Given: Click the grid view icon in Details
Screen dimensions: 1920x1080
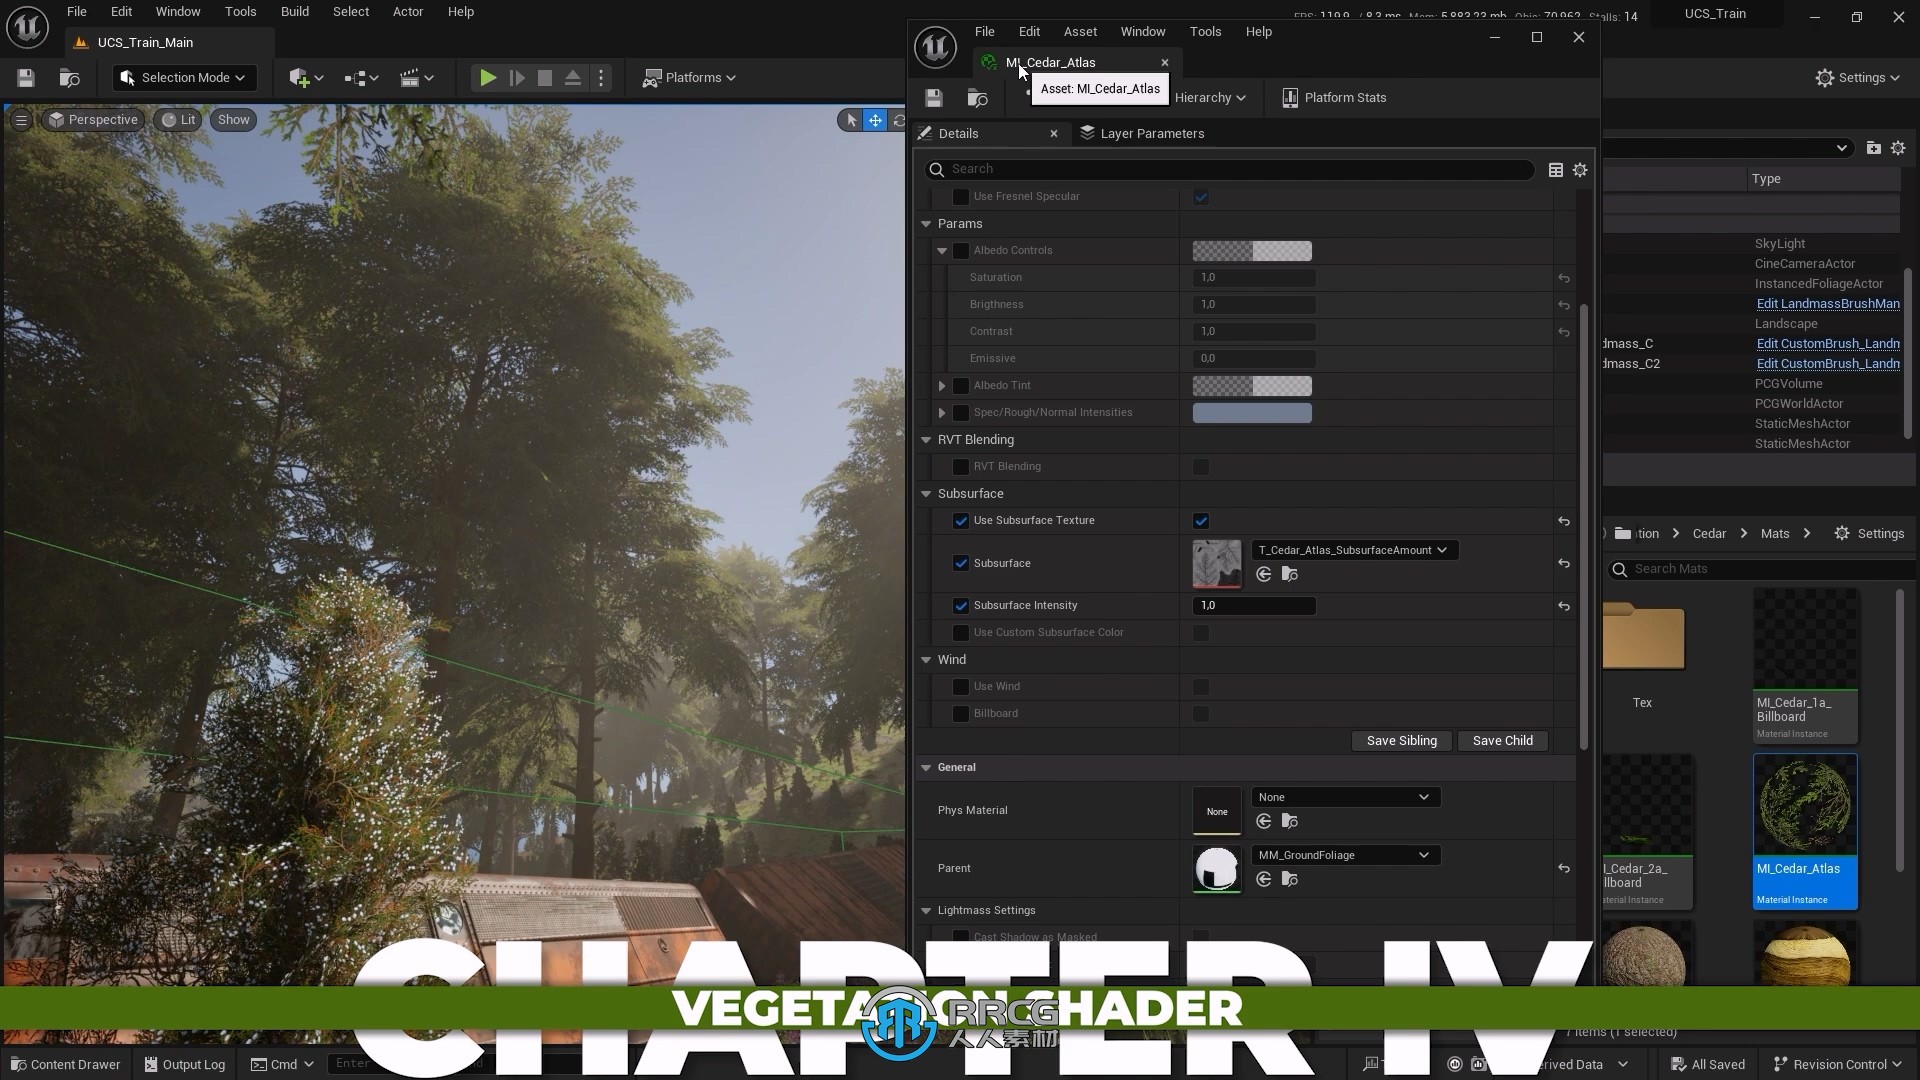Looking at the screenshot, I should (1556, 169).
